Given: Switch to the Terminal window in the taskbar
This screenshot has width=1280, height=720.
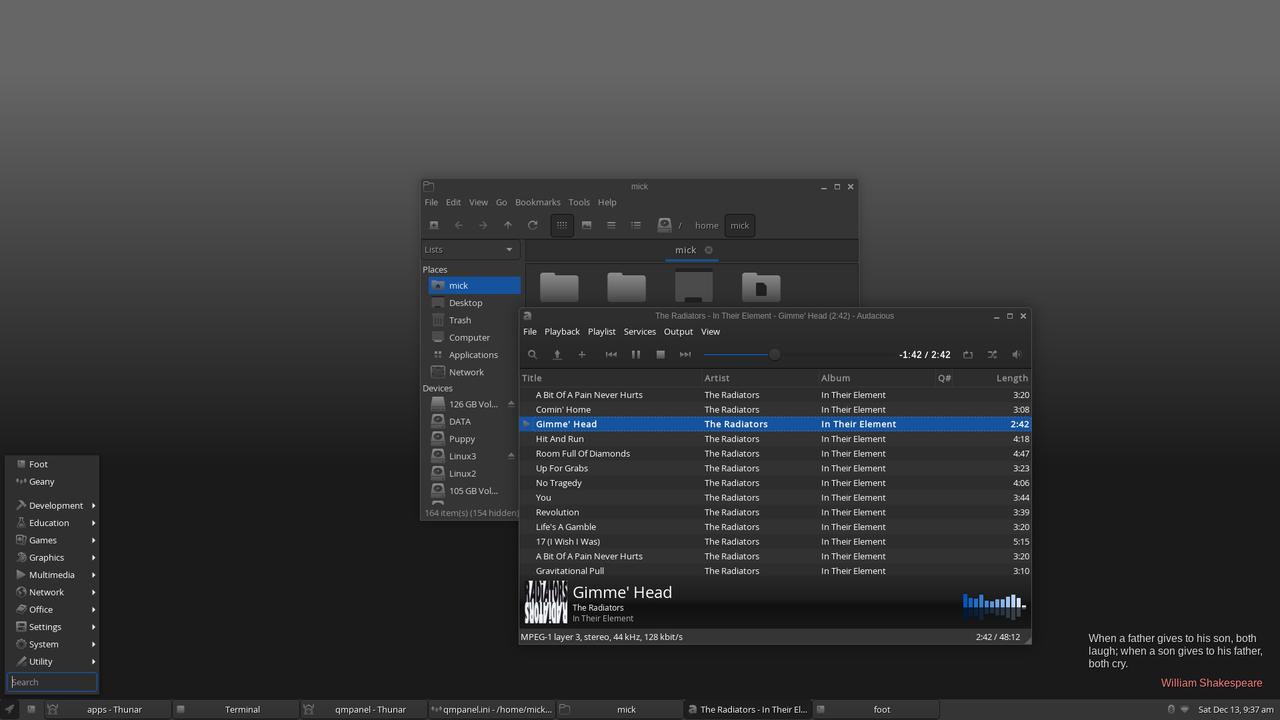Looking at the screenshot, I should tap(234, 709).
